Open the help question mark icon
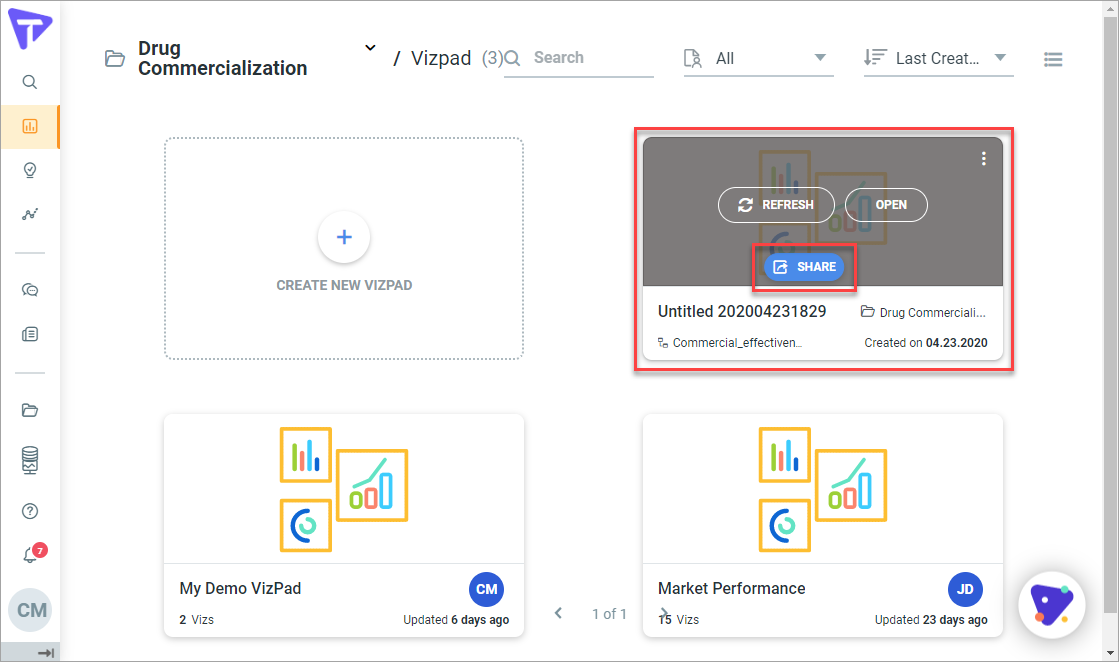This screenshot has width=1119, height=662. [x=29, y=511]
